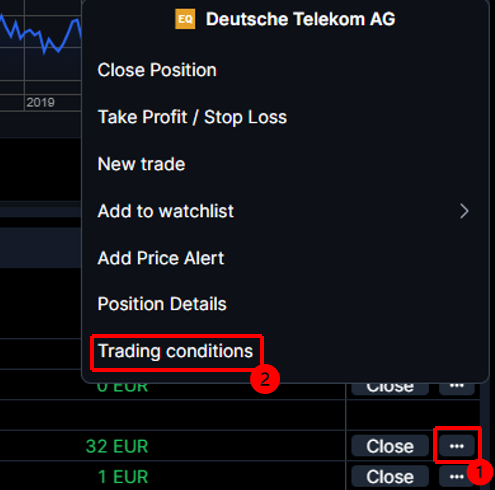Click the 2019 label on the chart axis
This screenshot has height=490, width=495.
[x=40, y=102]
